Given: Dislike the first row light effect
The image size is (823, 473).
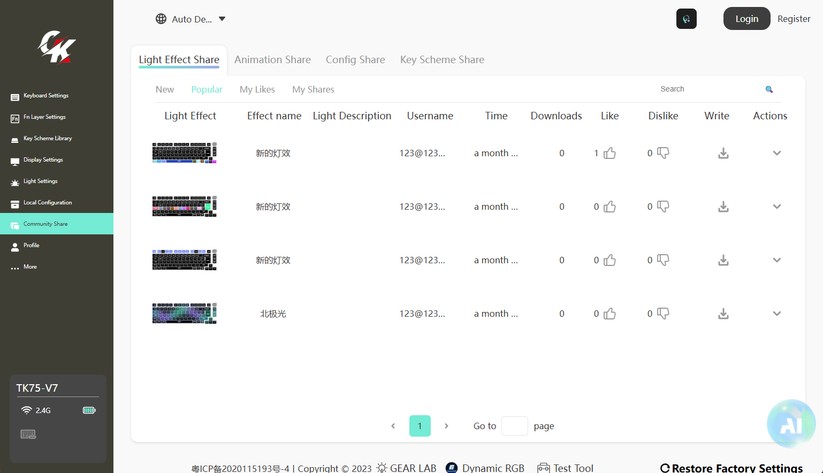Looking at the screenshot, I should (663, 153).
